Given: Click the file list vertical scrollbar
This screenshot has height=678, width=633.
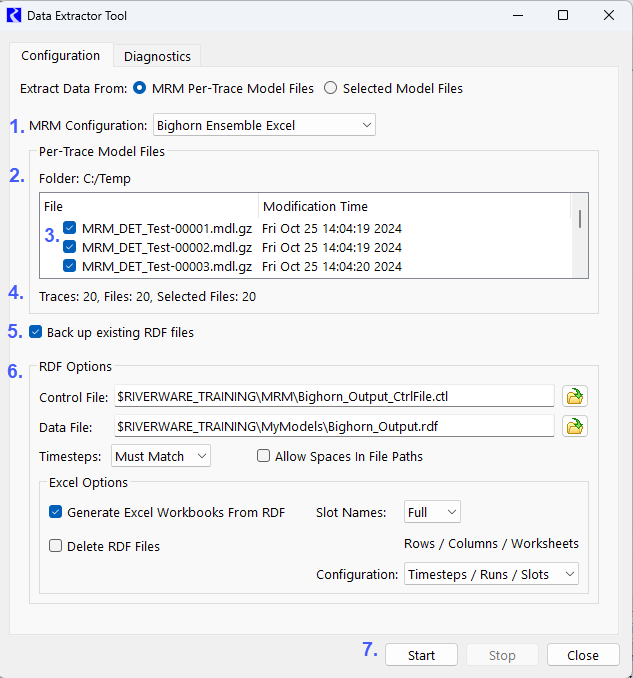Looking at the screenshot, I should 580,220.
